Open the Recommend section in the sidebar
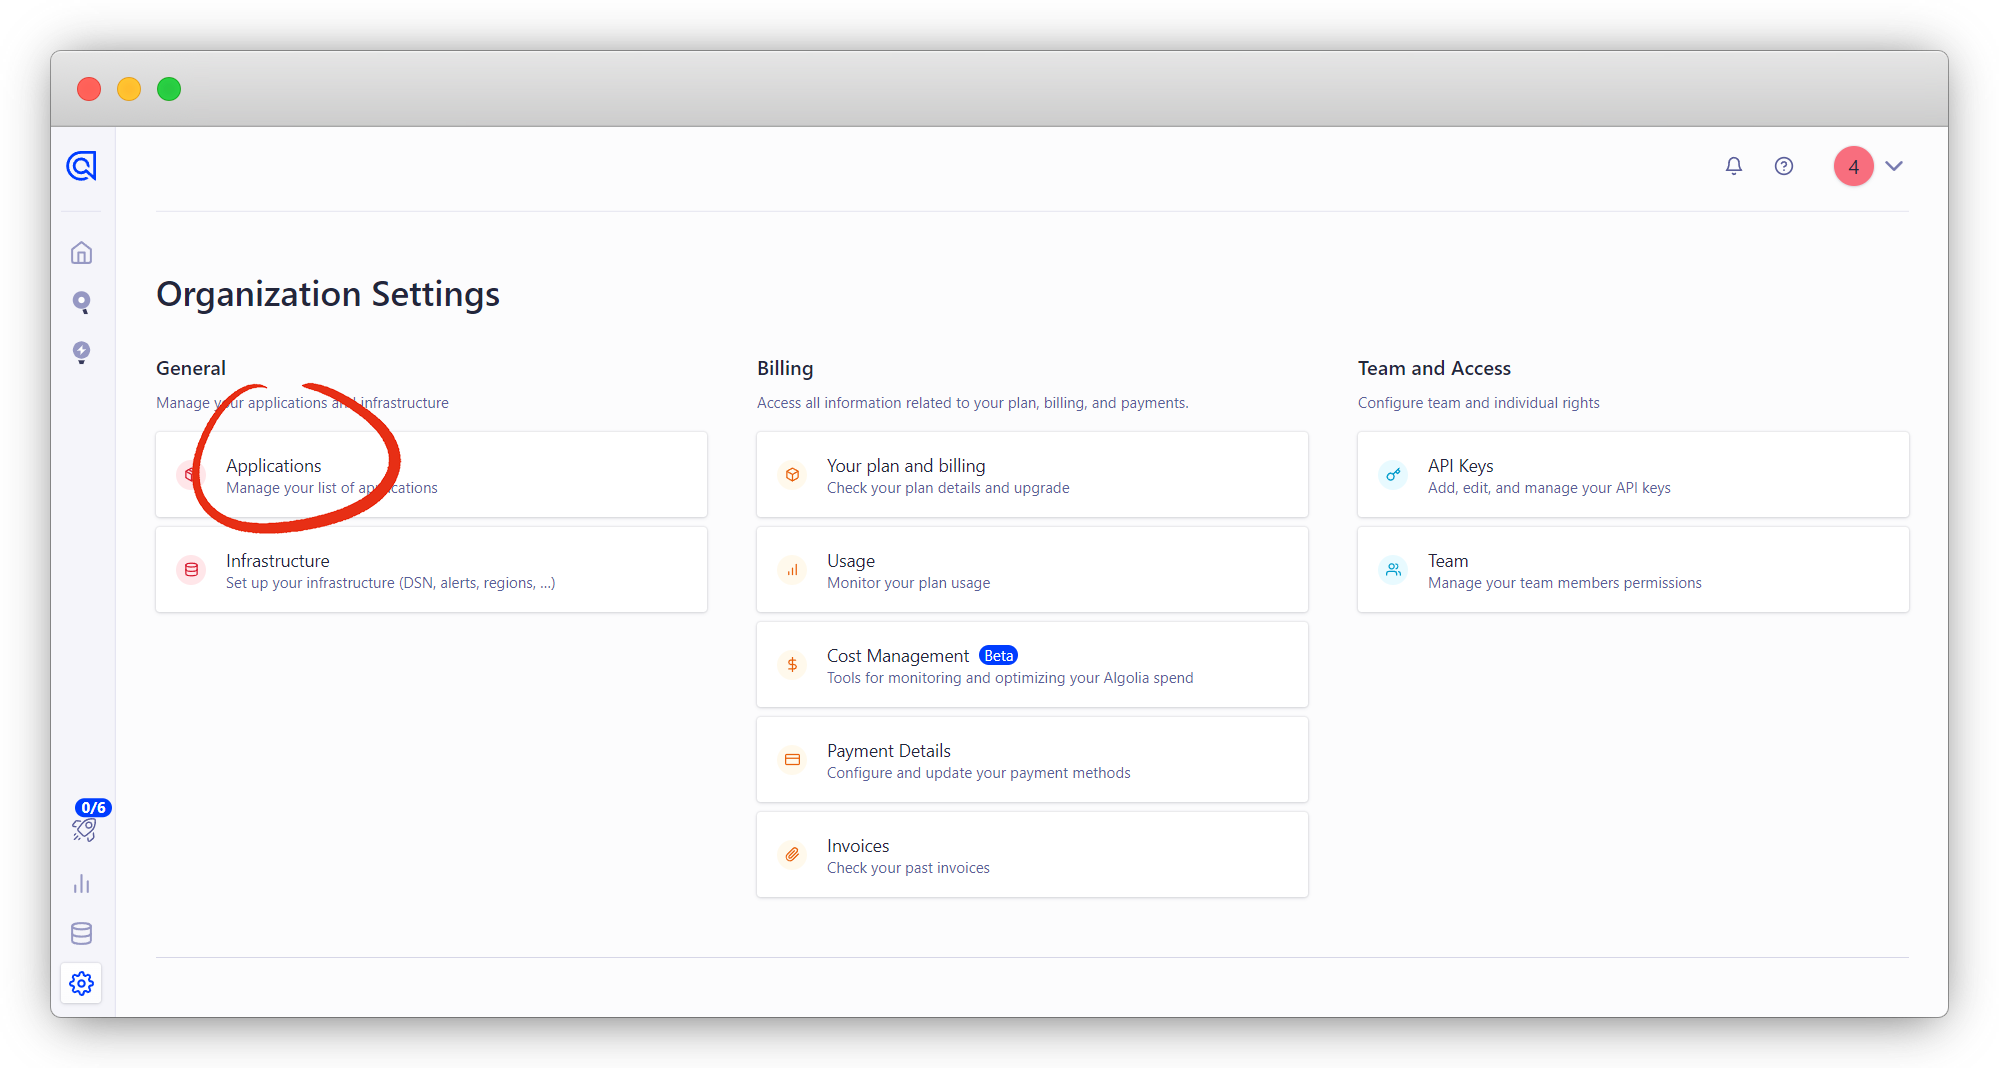The image size is (1999, 1068). pyautogui.click(x=81, y=352)
